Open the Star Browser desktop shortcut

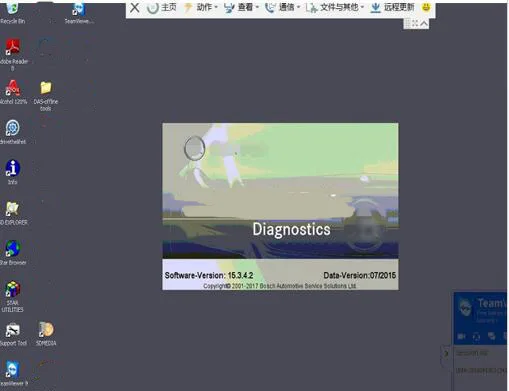tap(13, 253)
